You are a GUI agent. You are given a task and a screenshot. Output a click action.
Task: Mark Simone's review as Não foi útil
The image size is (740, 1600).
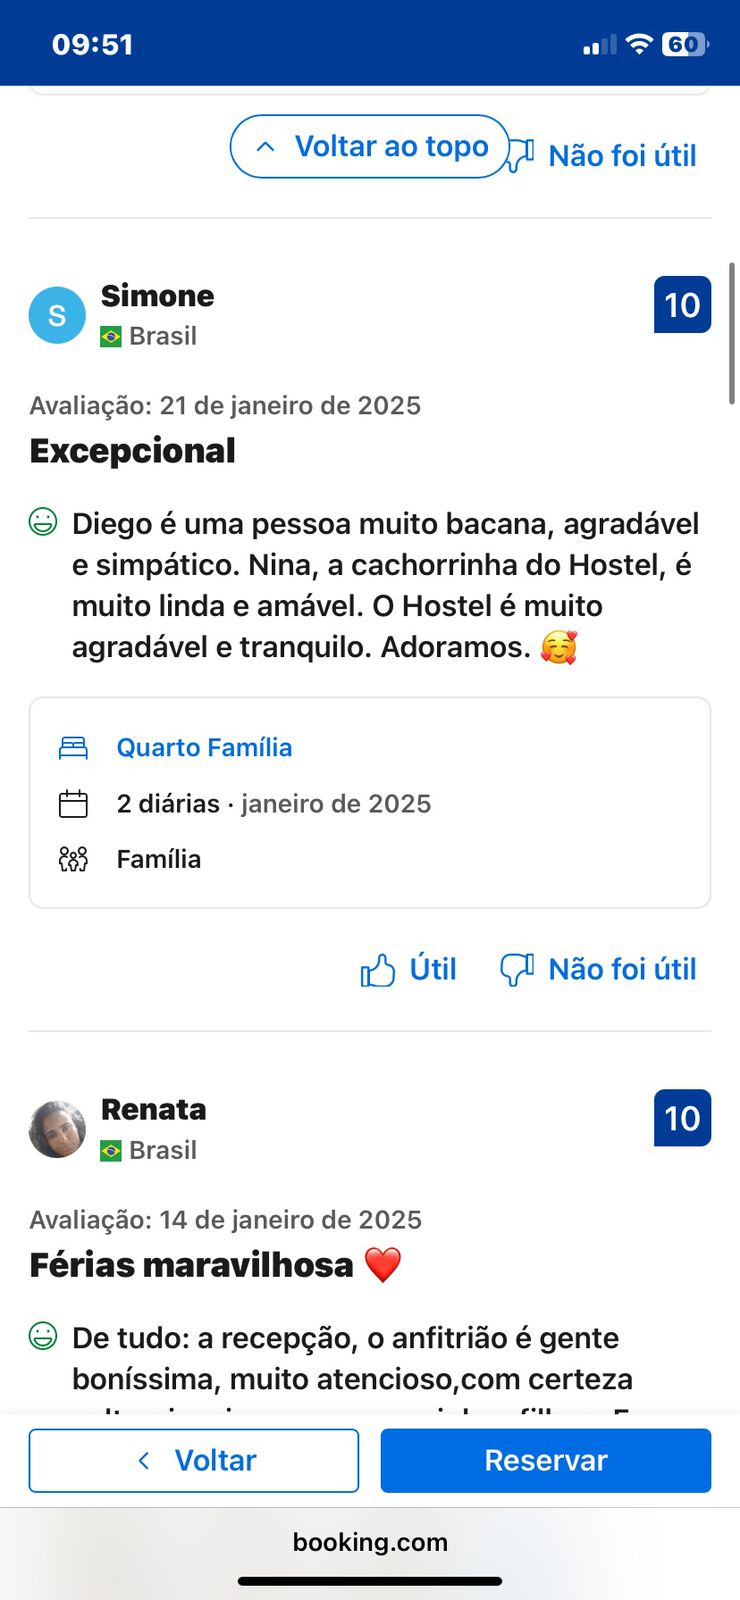coord(622,969)
